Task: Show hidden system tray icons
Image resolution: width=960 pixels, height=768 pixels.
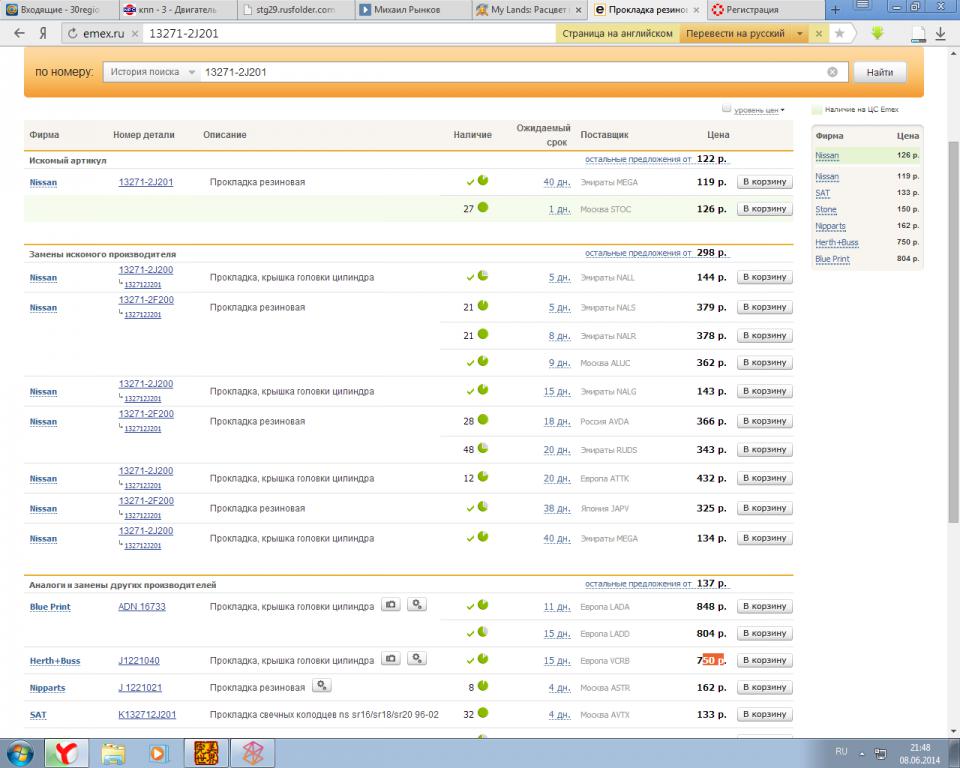Action: point(861,753)
